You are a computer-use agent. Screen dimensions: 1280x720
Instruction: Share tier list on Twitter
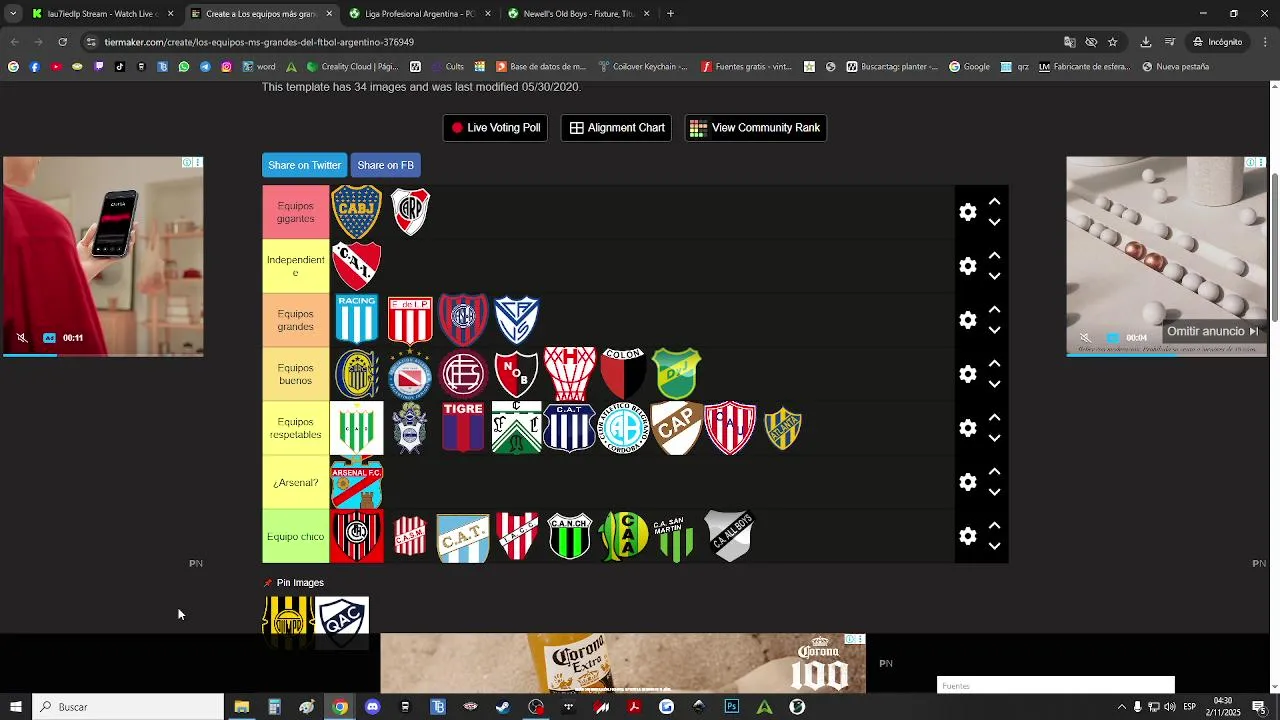(x=304, y=165)
